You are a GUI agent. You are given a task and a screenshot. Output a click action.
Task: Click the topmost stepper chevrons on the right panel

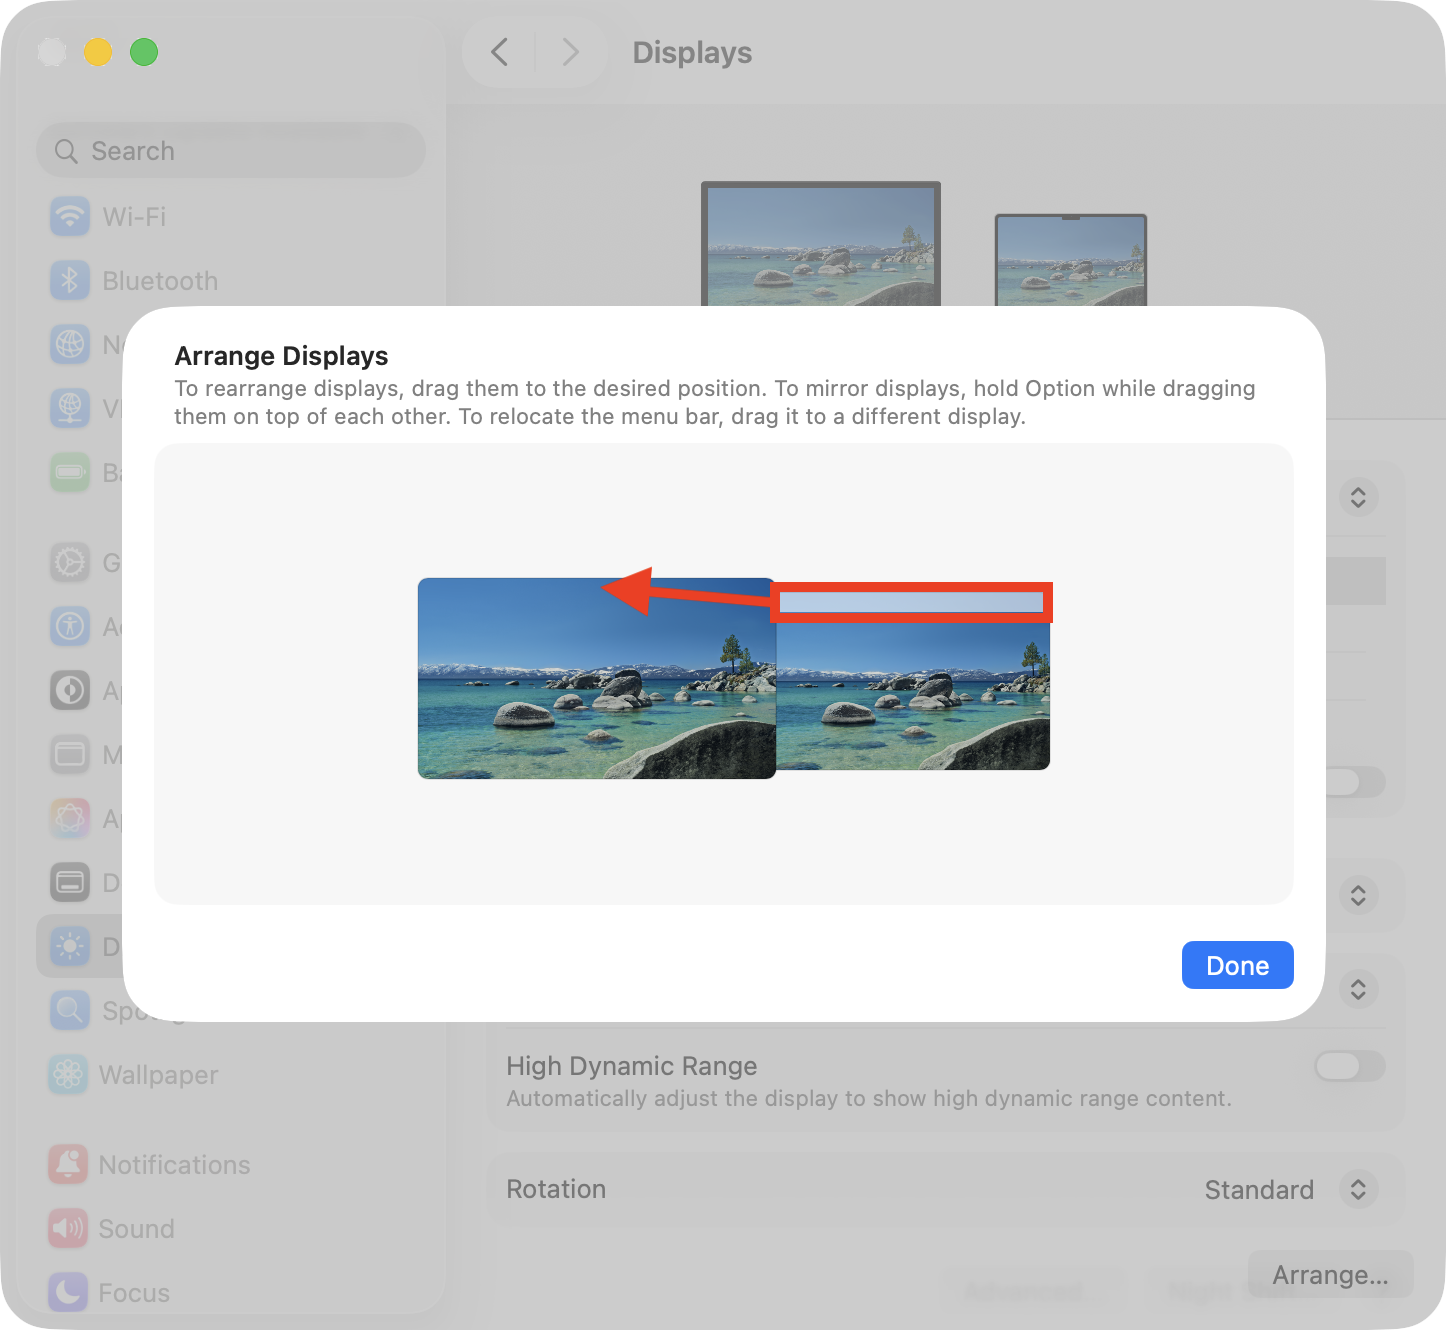1358,497
